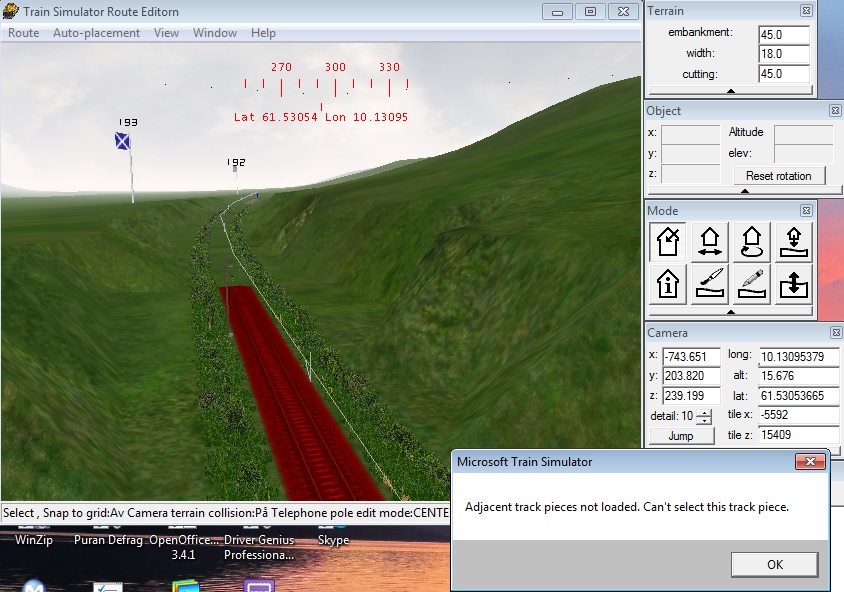Edit the terrain width field
844x592 pixels.
pyautogui.click(x=784, y=54)
